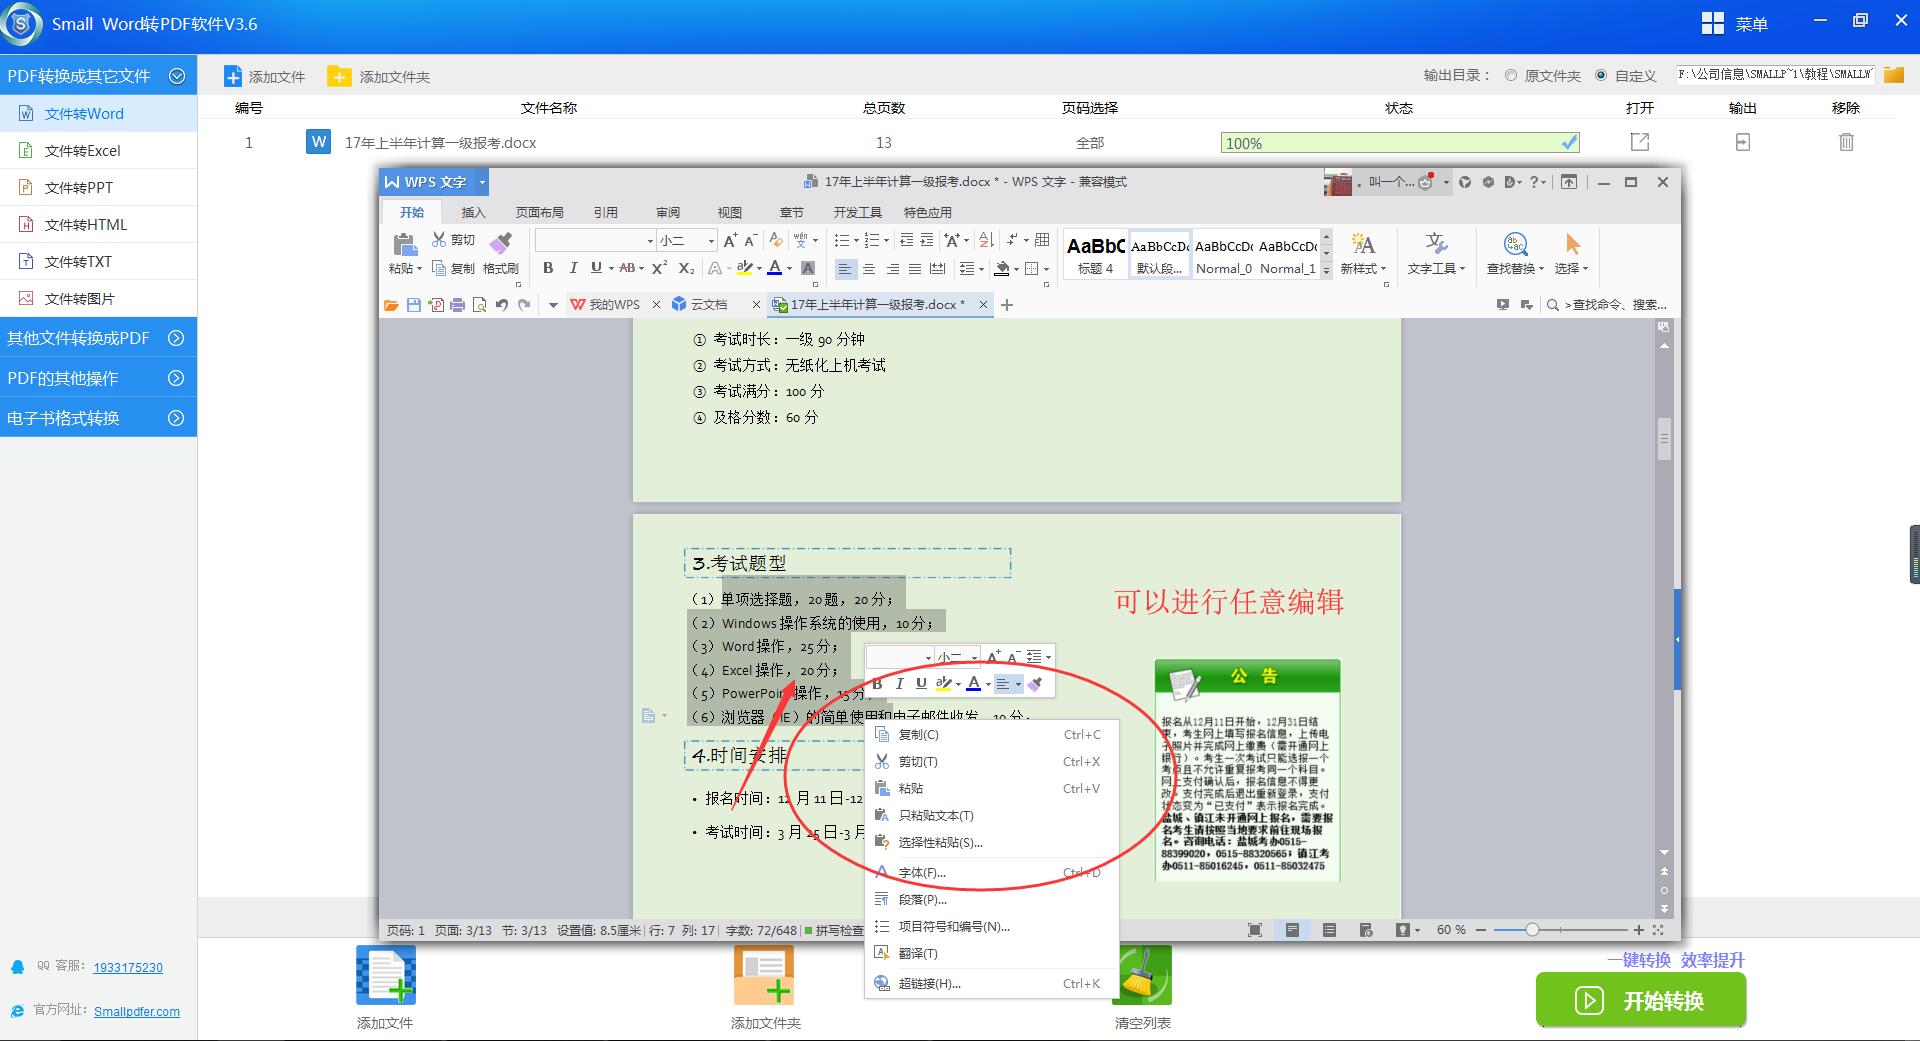This screenshot has height=1041, width=1920.
Task: Click the 标题 4 style thumbnail
Action: click(x=1095, y=254)
